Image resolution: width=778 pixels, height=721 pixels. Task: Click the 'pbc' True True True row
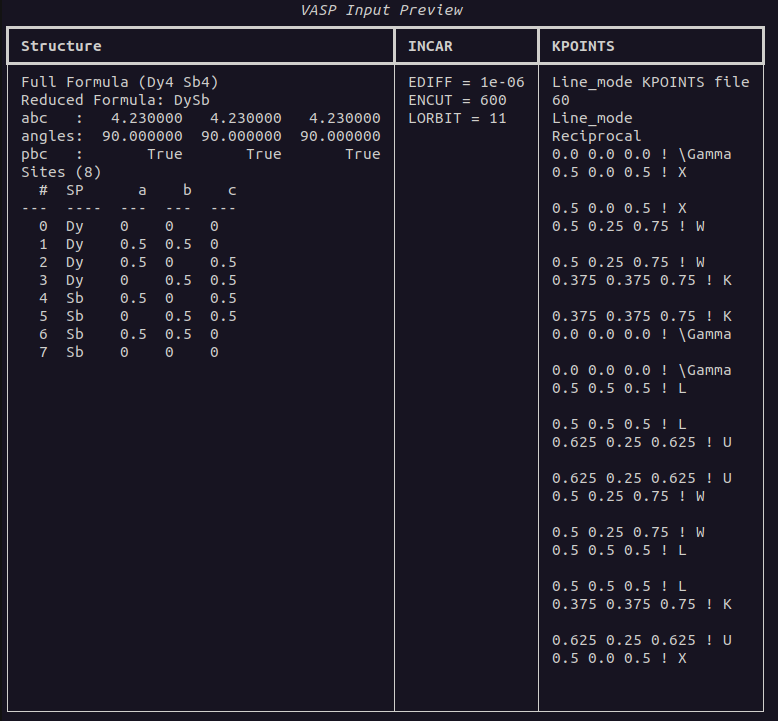(201, 154)
